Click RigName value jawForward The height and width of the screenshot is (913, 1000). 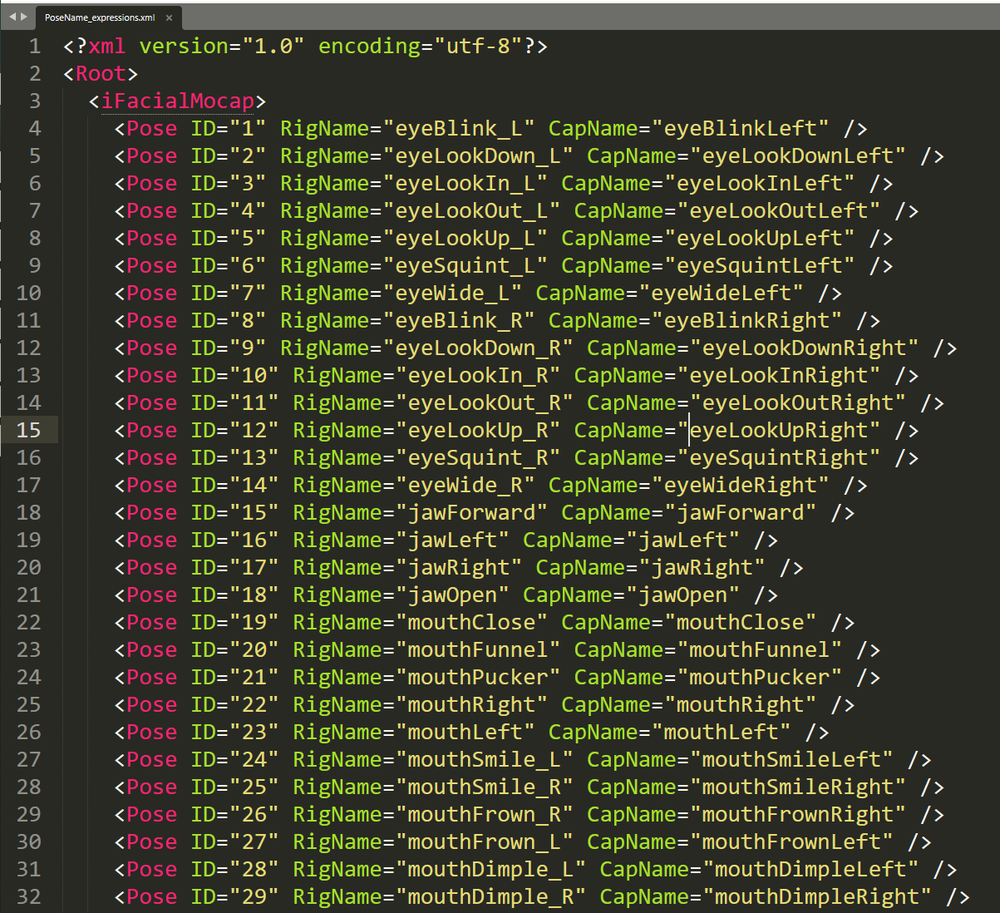[471, 513]
